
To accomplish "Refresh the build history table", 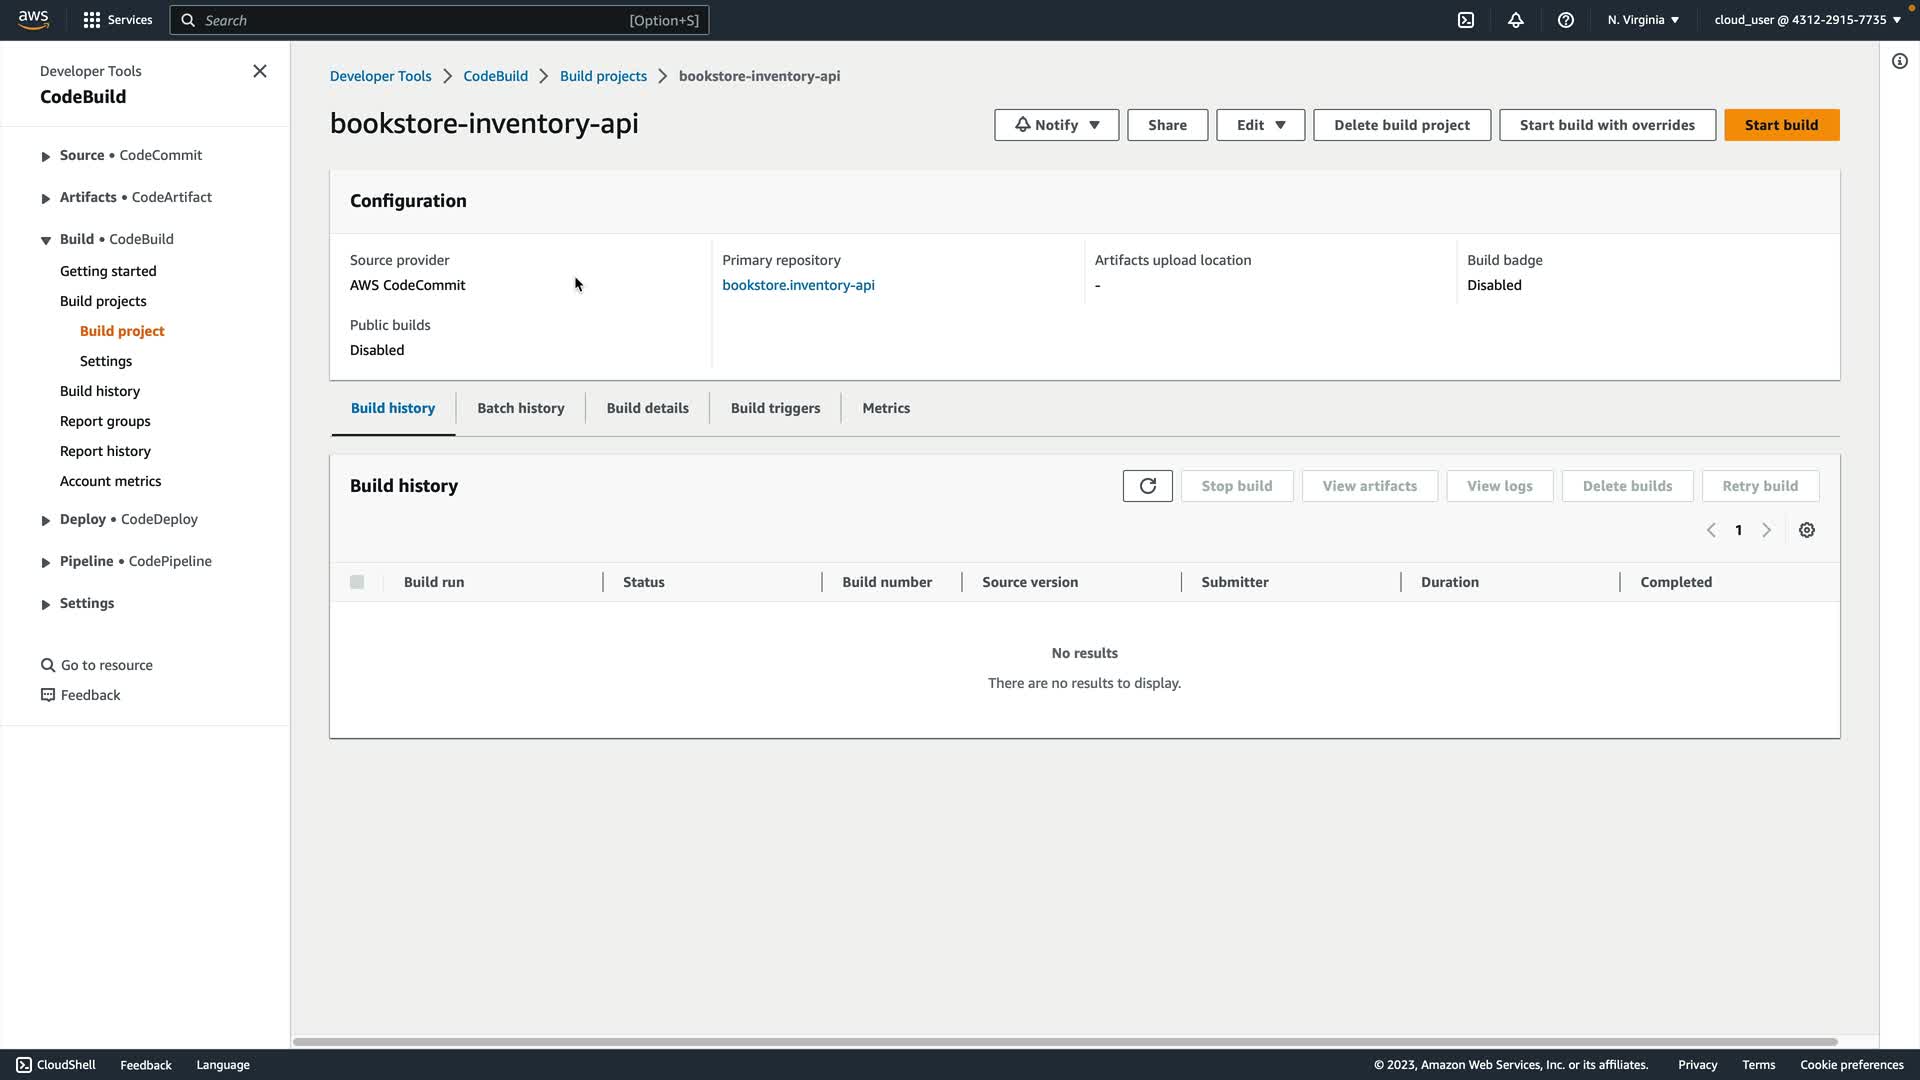I will (1147, 486).
